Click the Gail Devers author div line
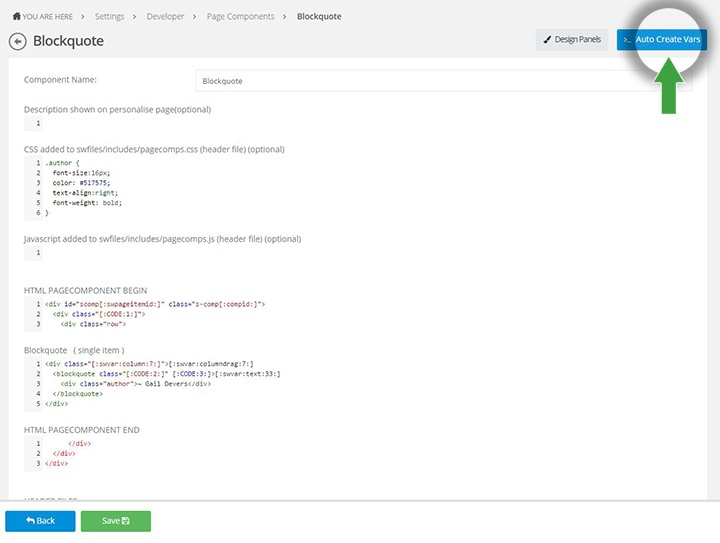The height and width of the screenshot is (543, 720). (135, 384)
